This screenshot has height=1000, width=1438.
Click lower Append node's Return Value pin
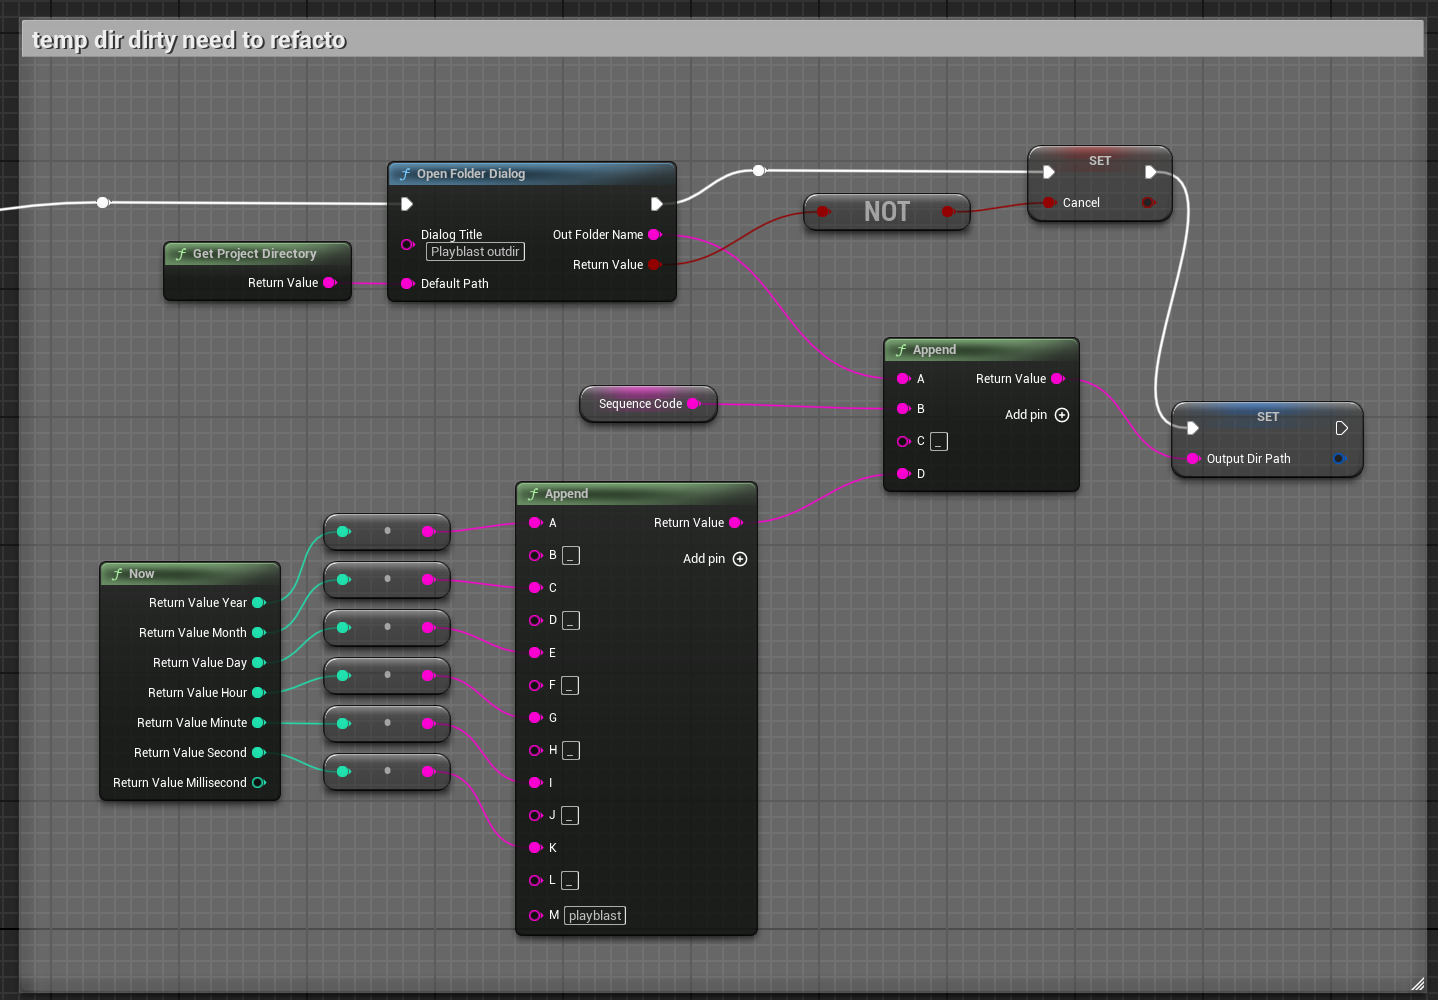click(x=736, y=523)
